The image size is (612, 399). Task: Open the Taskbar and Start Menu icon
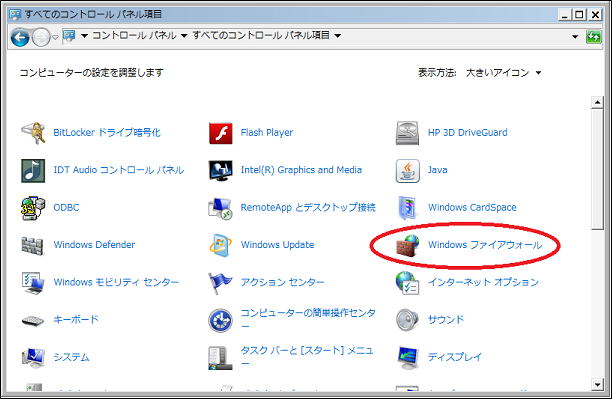tap(221, 358)
